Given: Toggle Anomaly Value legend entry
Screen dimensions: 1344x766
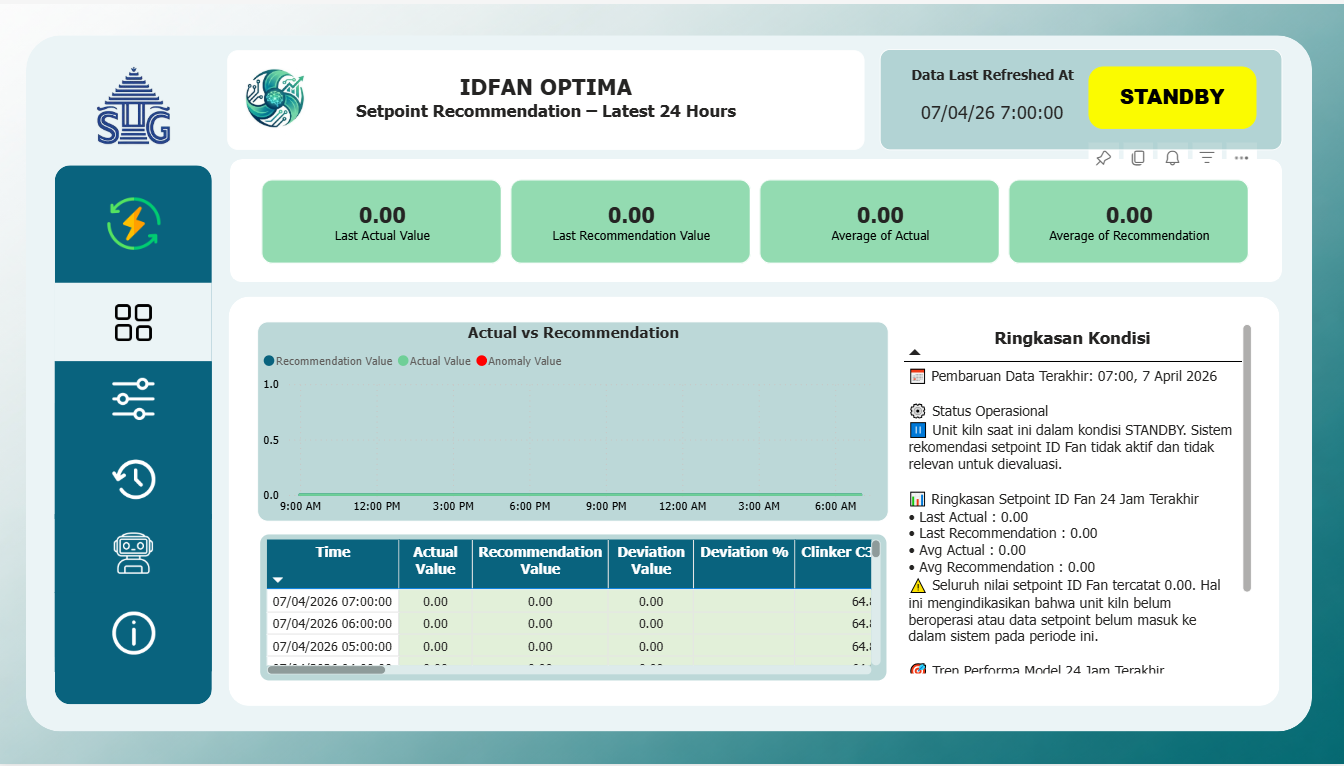Looking at the screenshot, I should (x=519, y=361).
